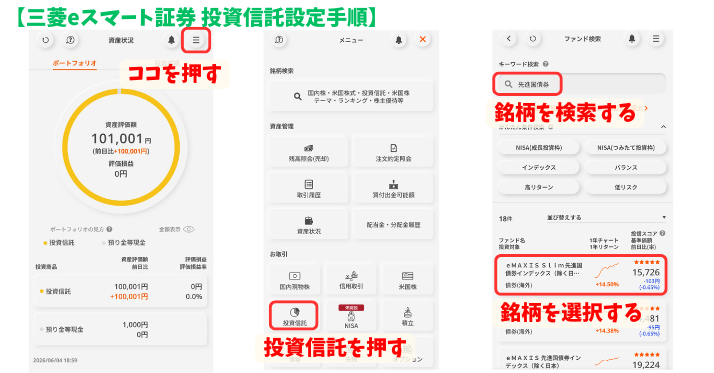Select NISA(つみたて投資枠) filter
The width and height of the screenshot is (714, 373).
coord(626,148)
